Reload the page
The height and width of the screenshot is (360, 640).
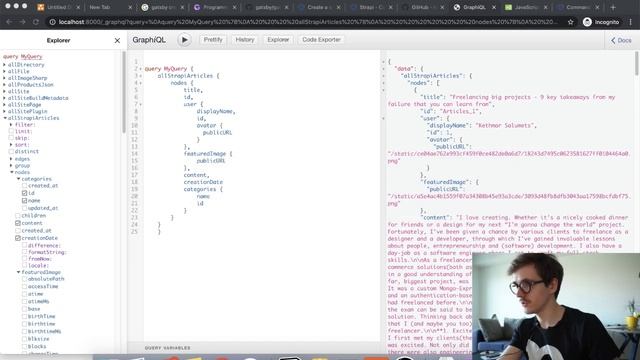click(36, 22)
